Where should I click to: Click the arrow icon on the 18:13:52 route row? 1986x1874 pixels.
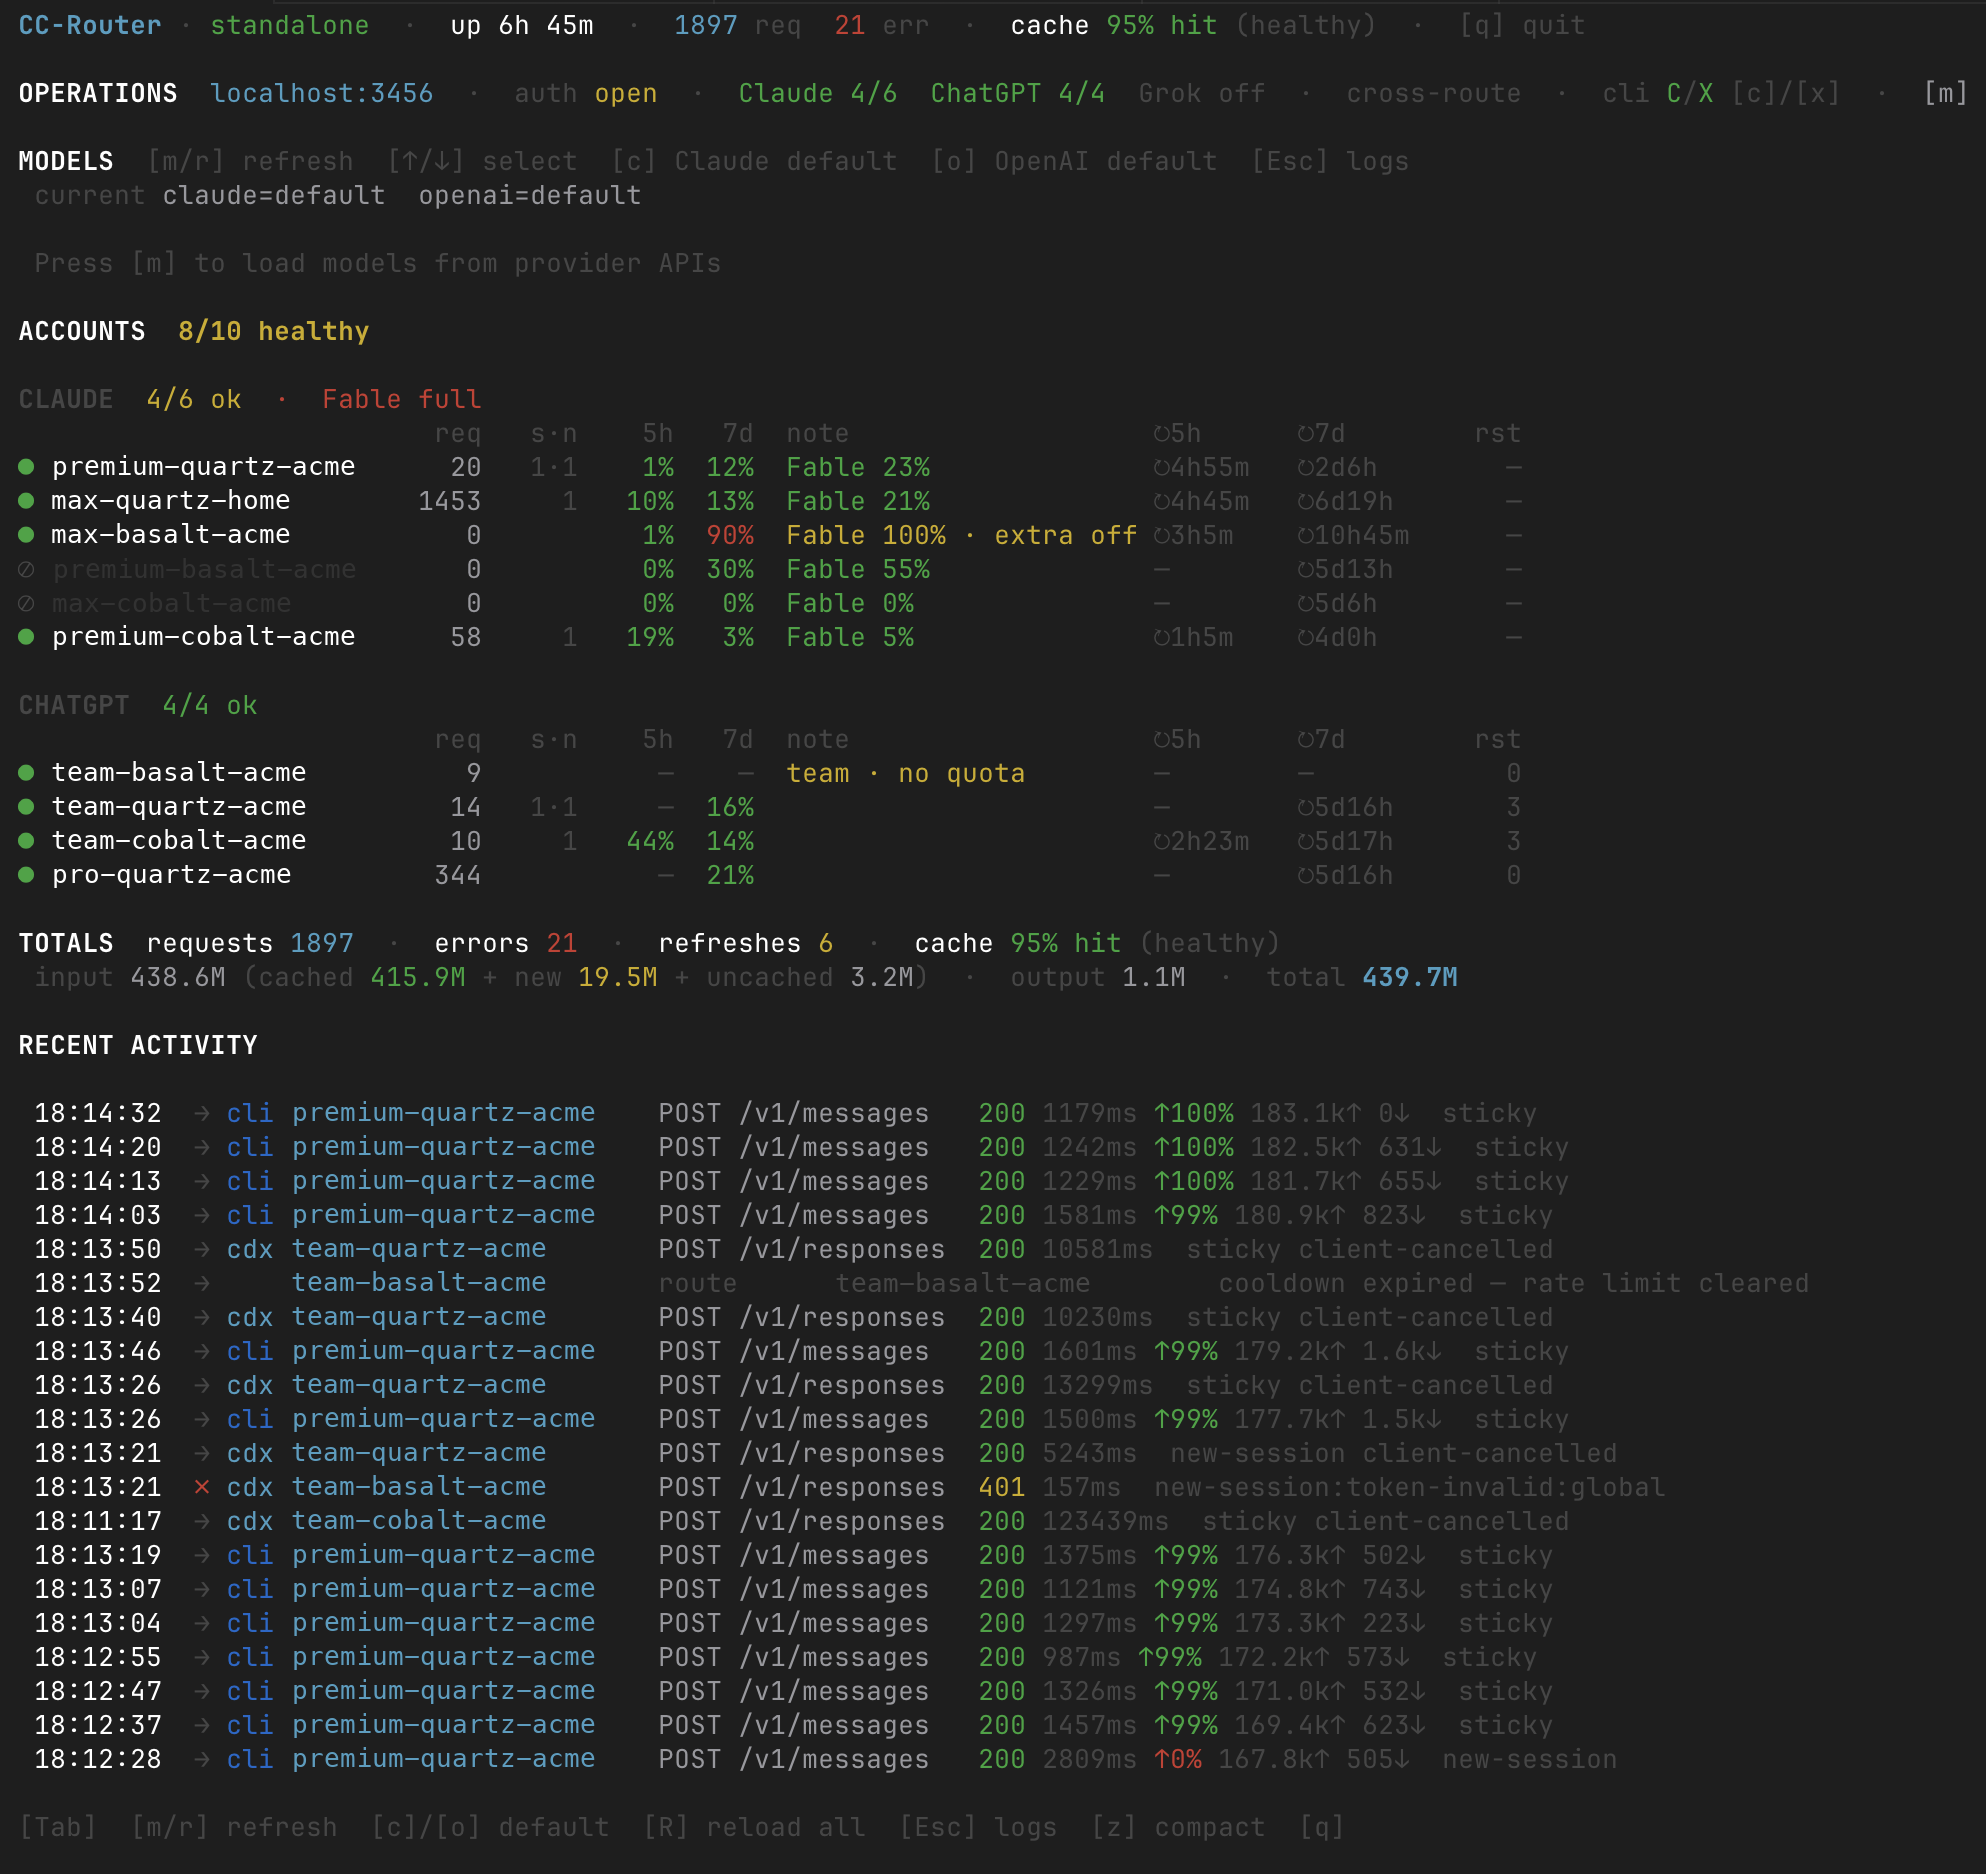[x=202, y=1283]
